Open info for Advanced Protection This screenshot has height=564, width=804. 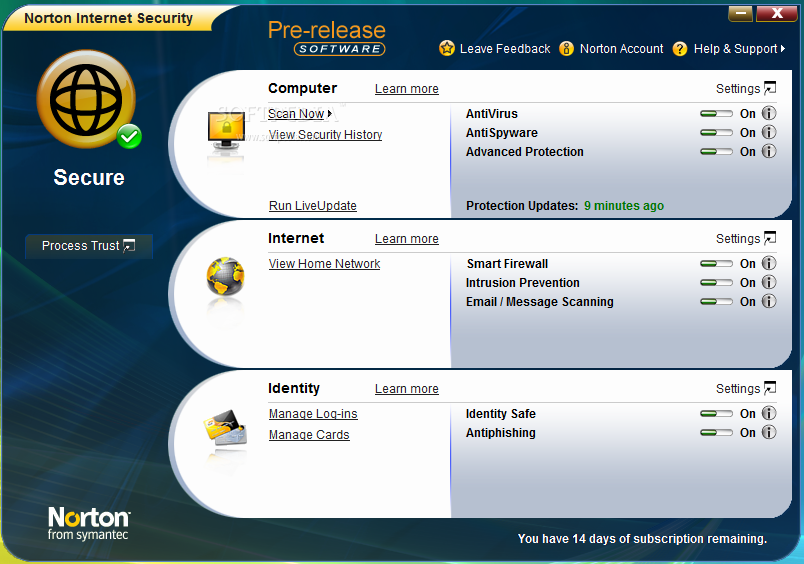[769, 151]
